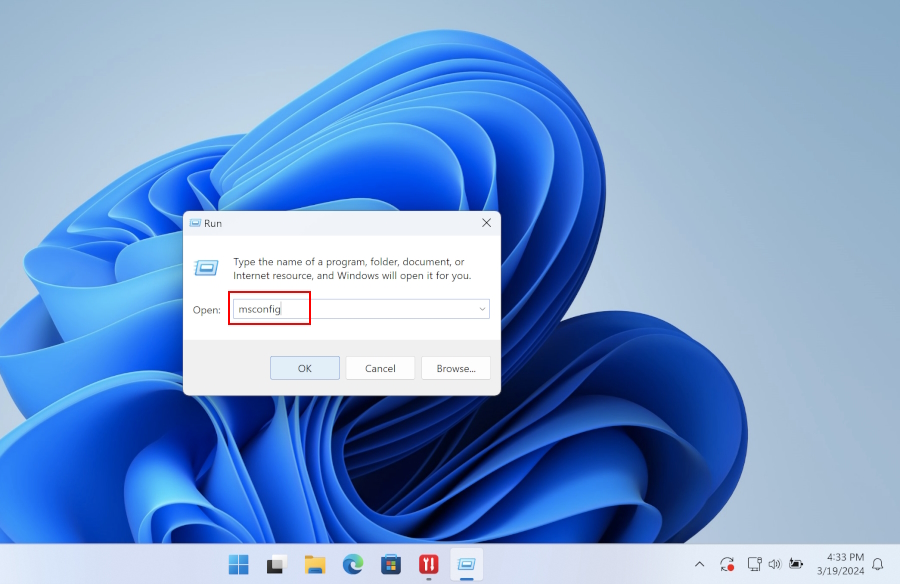
Task: Show hidden system tray icons
Action: [699, 564]
